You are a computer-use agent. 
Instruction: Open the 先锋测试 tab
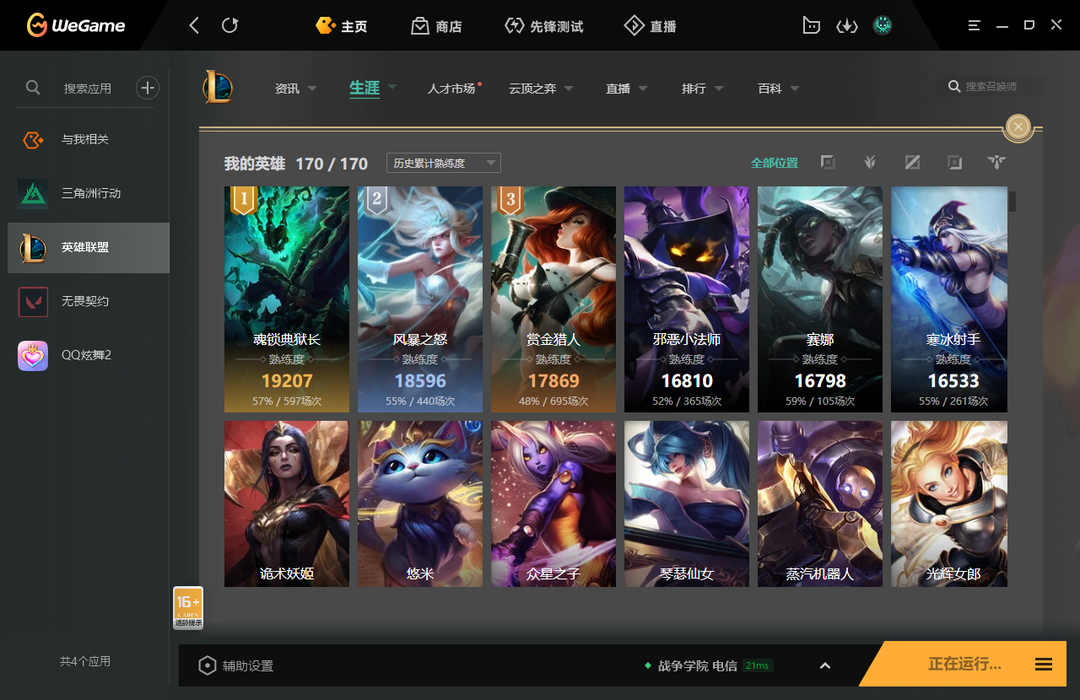coord(543,26)
